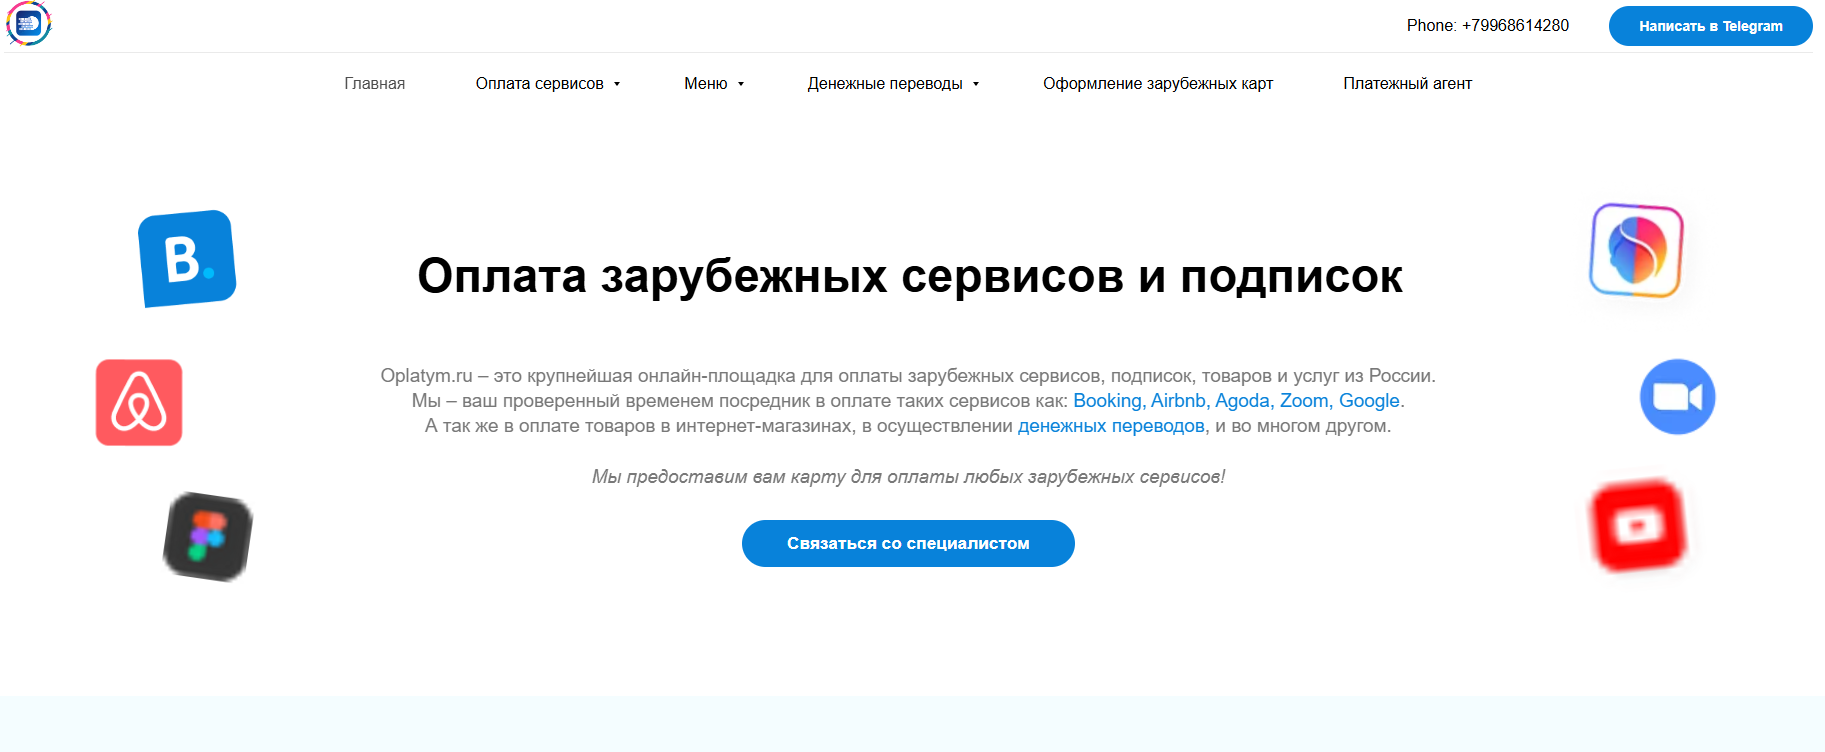Open the Меню navigation item
The width and height of the screenshot is (1825, 752).
[706, 84]
